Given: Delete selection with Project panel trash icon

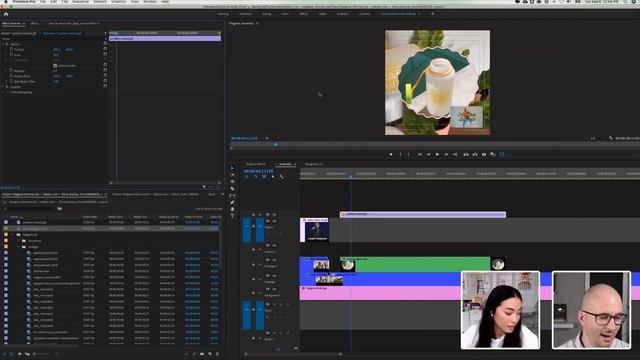Looking at the screenshot, I should [217, 354].
